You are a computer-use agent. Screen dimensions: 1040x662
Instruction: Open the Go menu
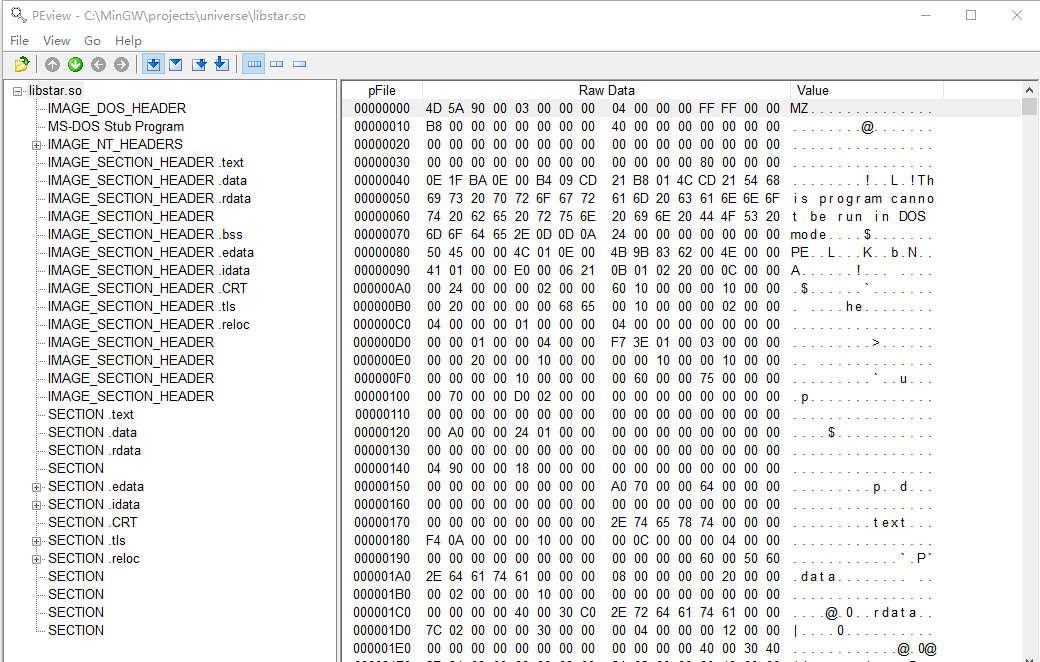pyautogui.click(x=92, y=41)
